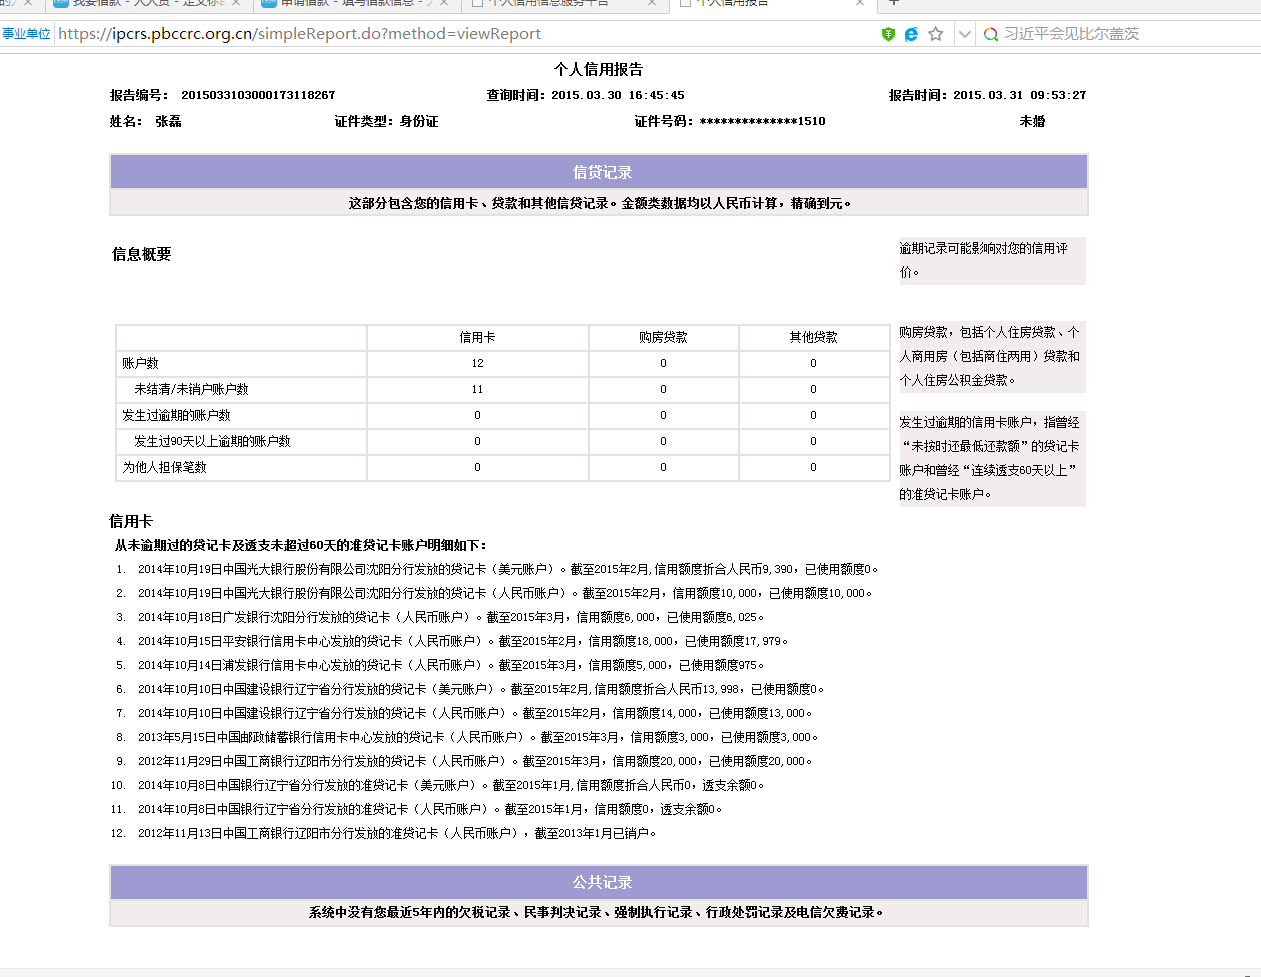Close the 我要借款 tab
1261x977 pixels.
tap(236, 3)
